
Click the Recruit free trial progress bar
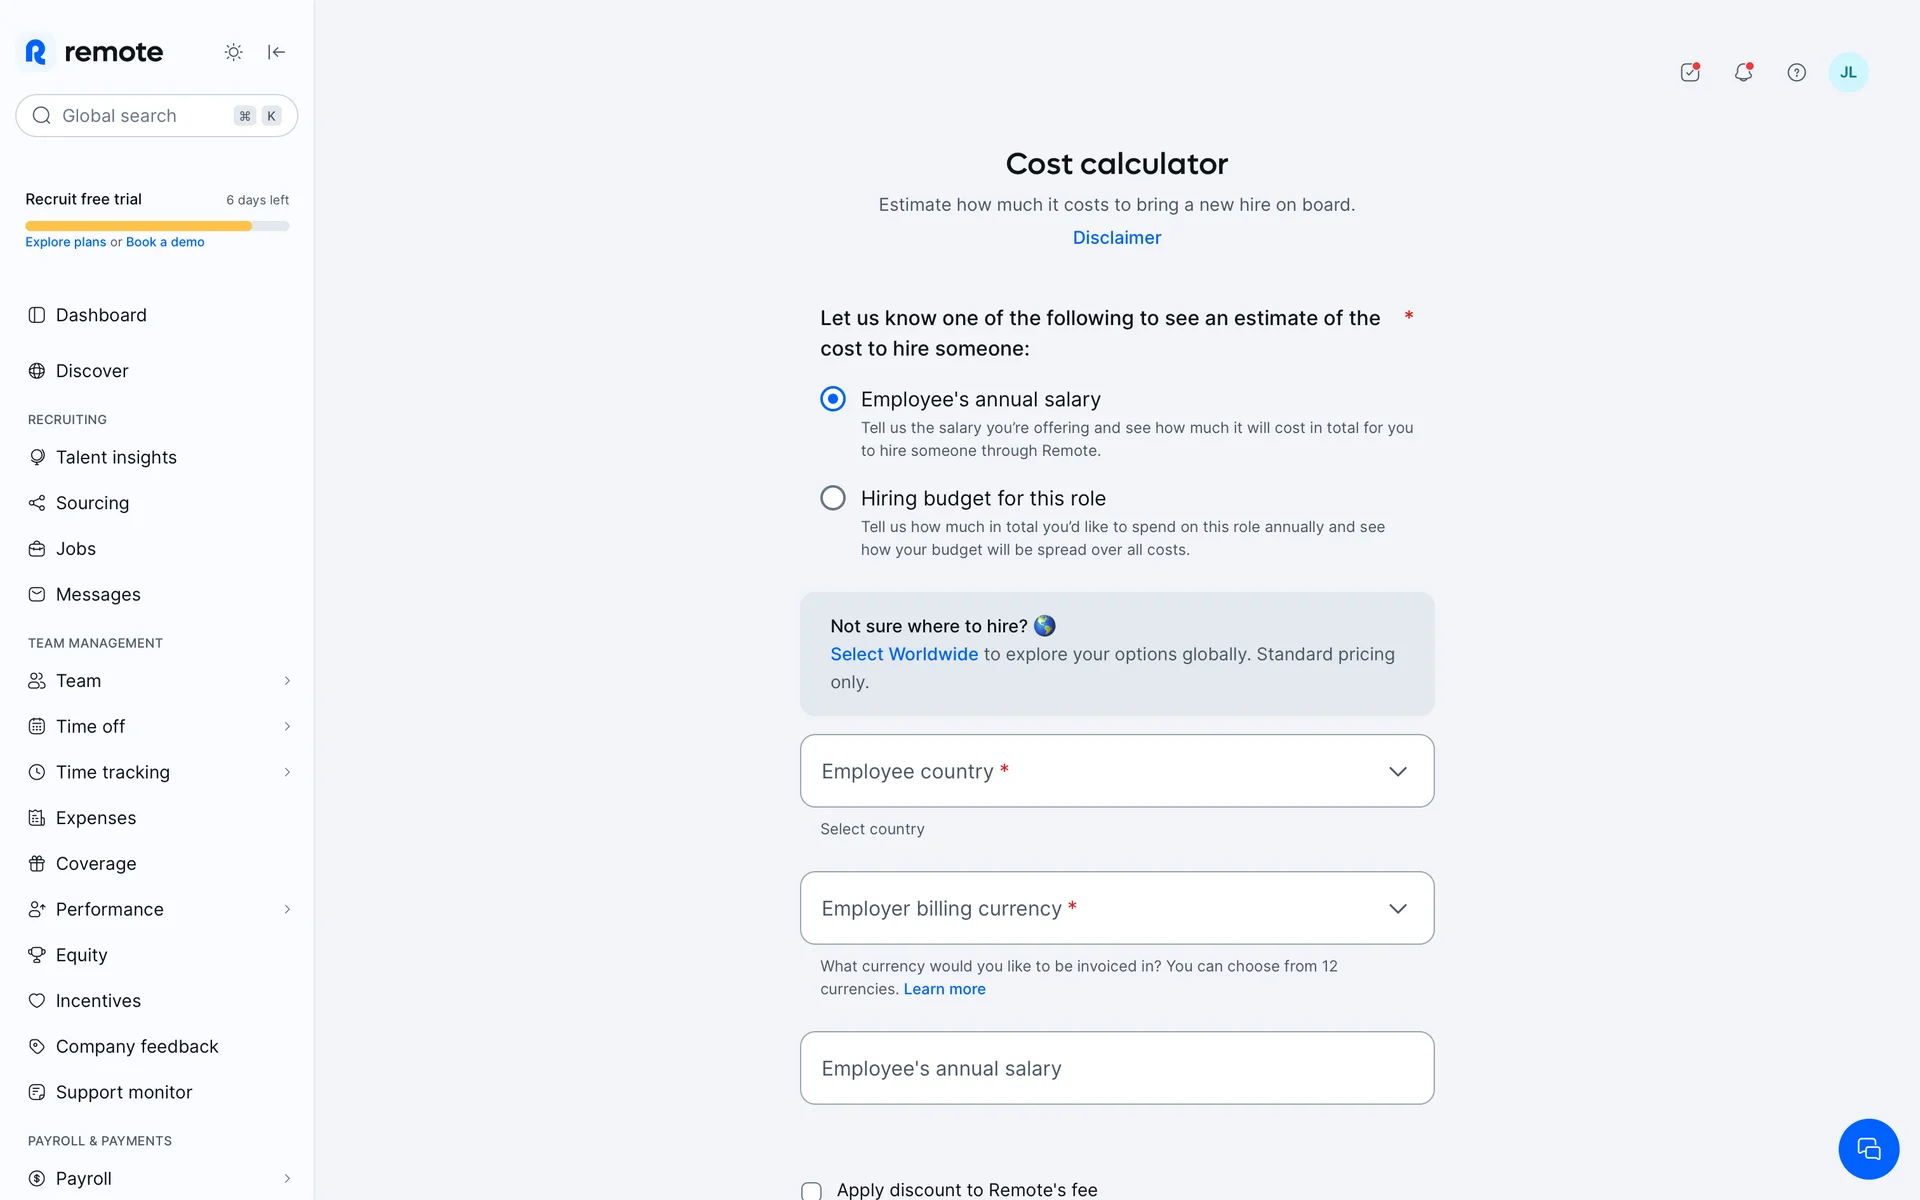157,226
